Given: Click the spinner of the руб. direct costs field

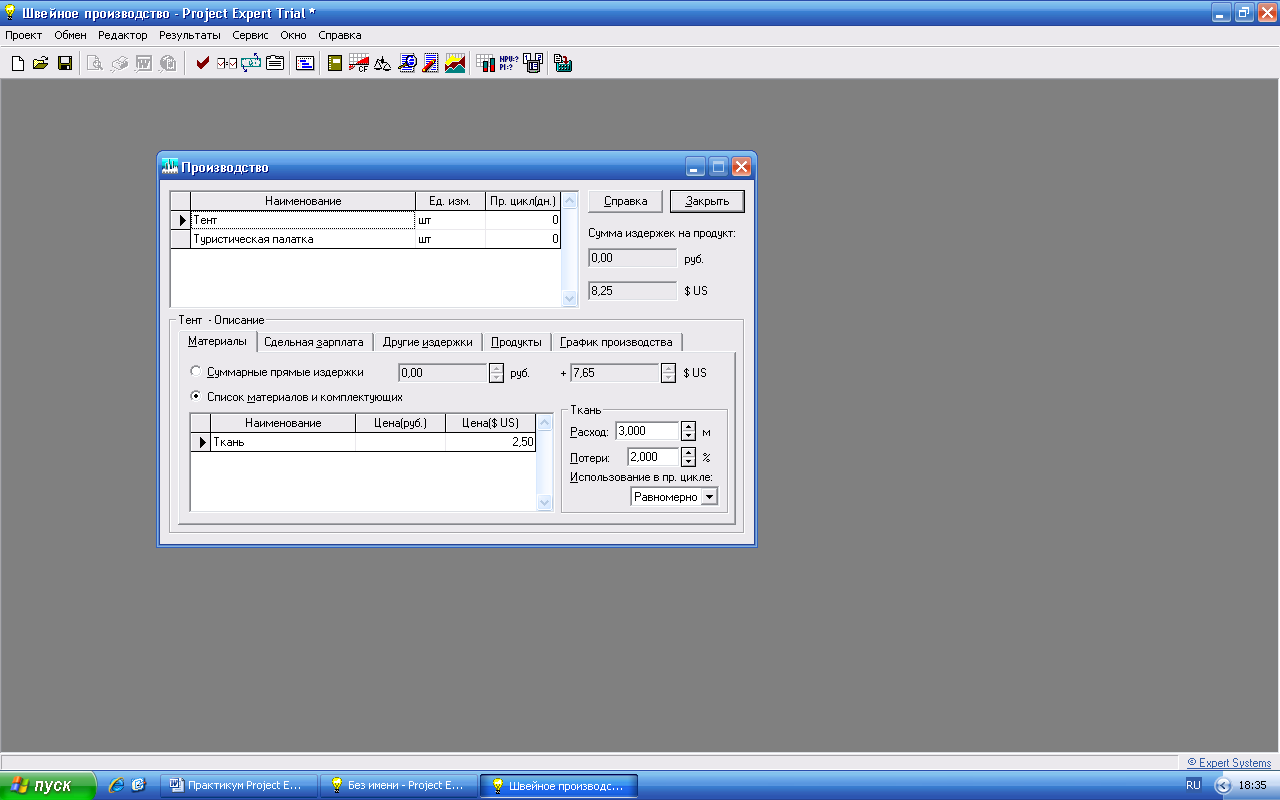Looking at the screenshot, I should (x=496, y=373).
